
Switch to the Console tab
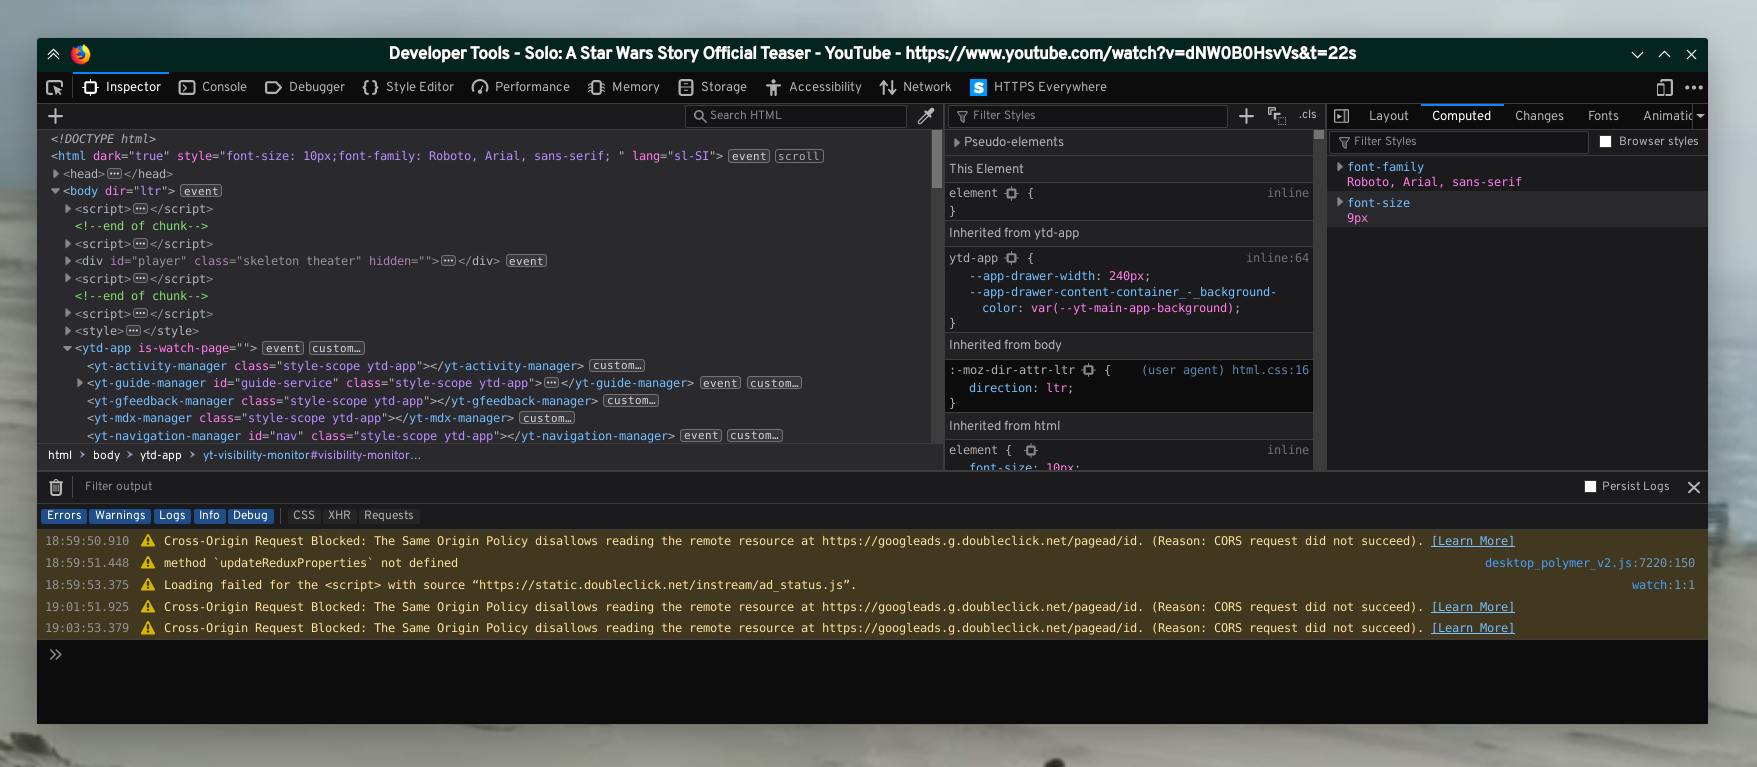[213, 88]
